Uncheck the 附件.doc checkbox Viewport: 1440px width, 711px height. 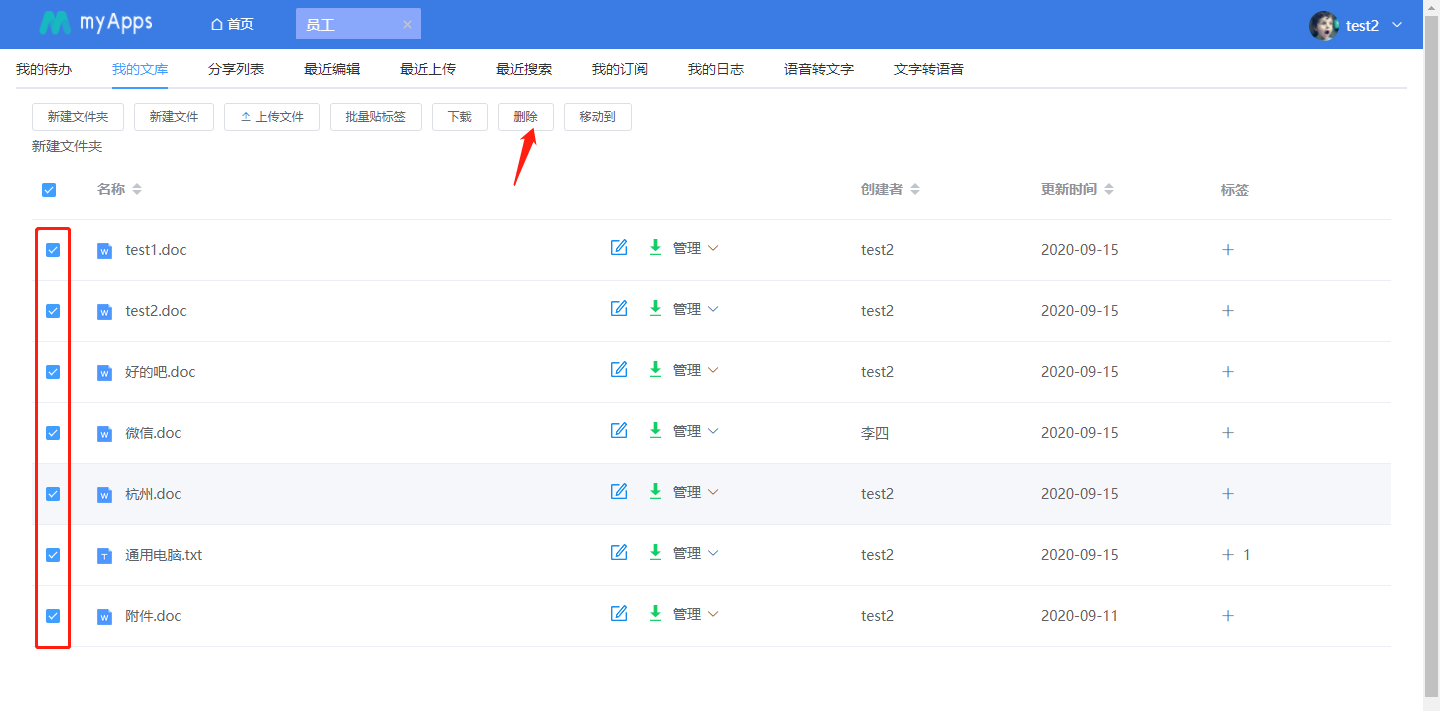[x=53, y=616]
